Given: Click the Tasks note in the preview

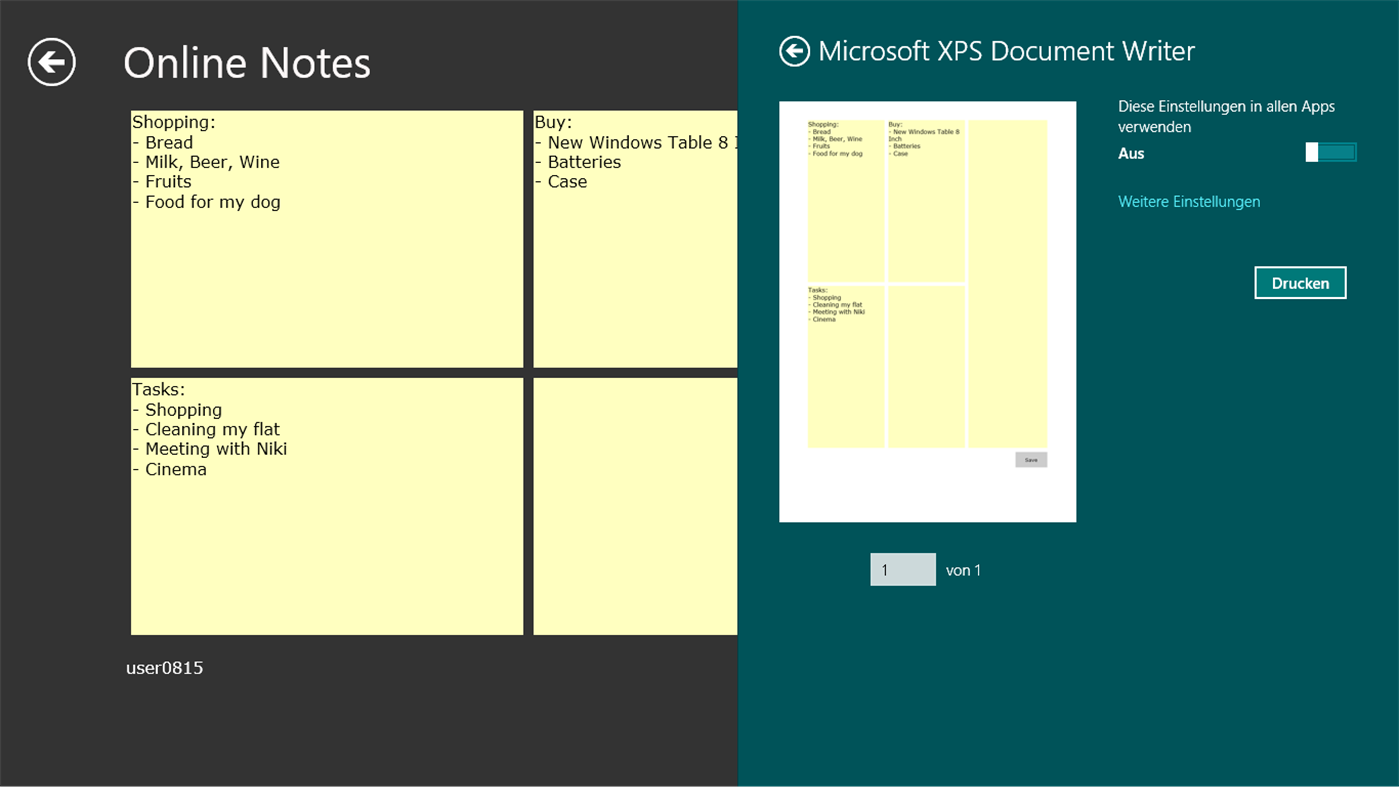Looking at the screenshot, I should tap(846, 366).
